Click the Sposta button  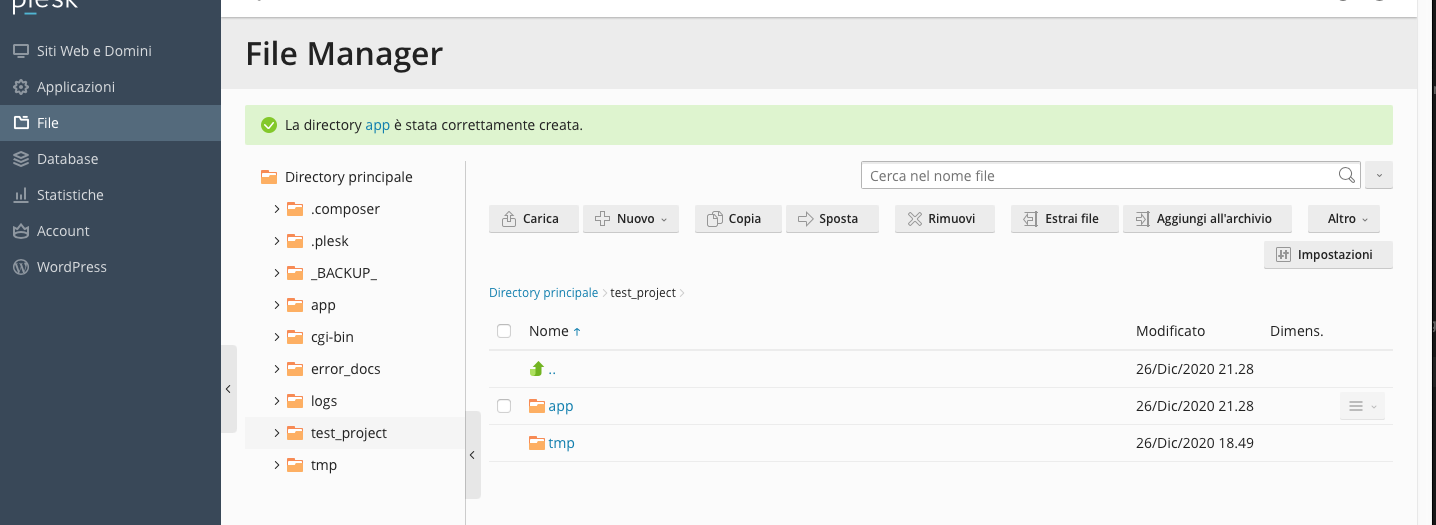tap(833, 219)
